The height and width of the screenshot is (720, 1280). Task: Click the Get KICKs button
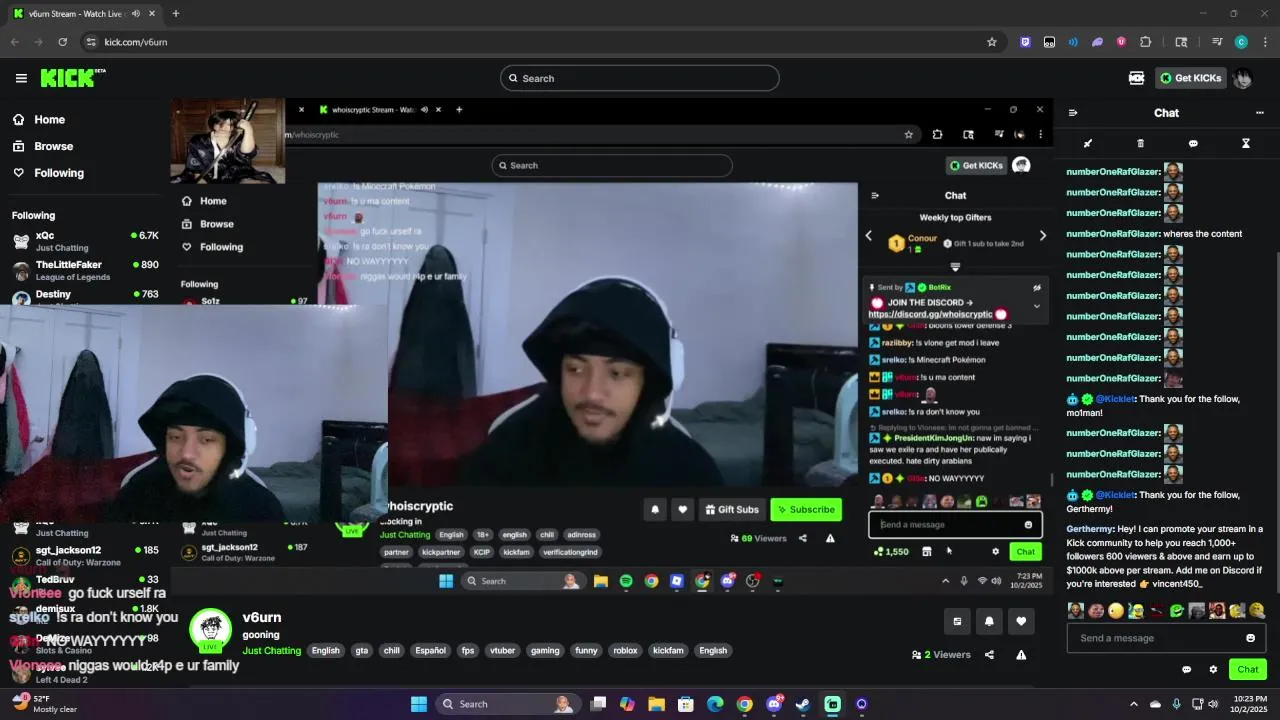point(1190,78)
